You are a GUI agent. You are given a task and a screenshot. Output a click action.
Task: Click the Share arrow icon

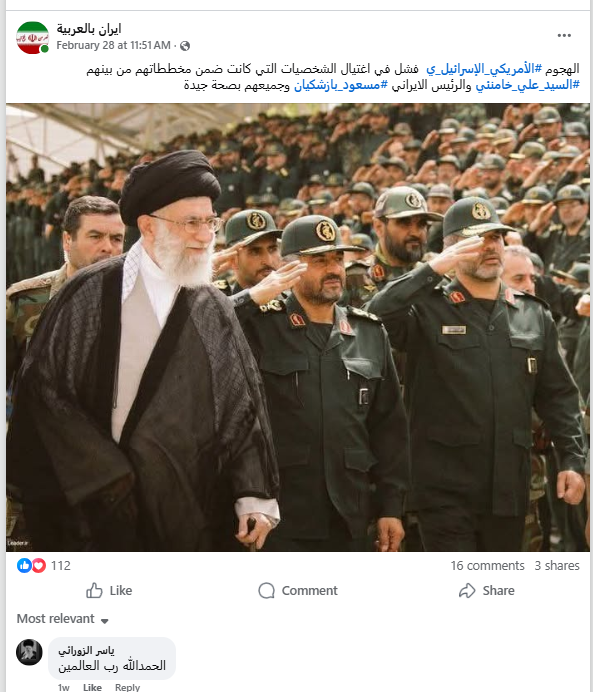[467, 590]
